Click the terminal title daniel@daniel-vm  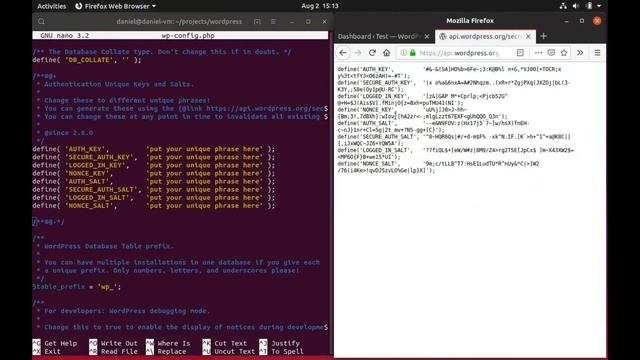click(179, 22)
